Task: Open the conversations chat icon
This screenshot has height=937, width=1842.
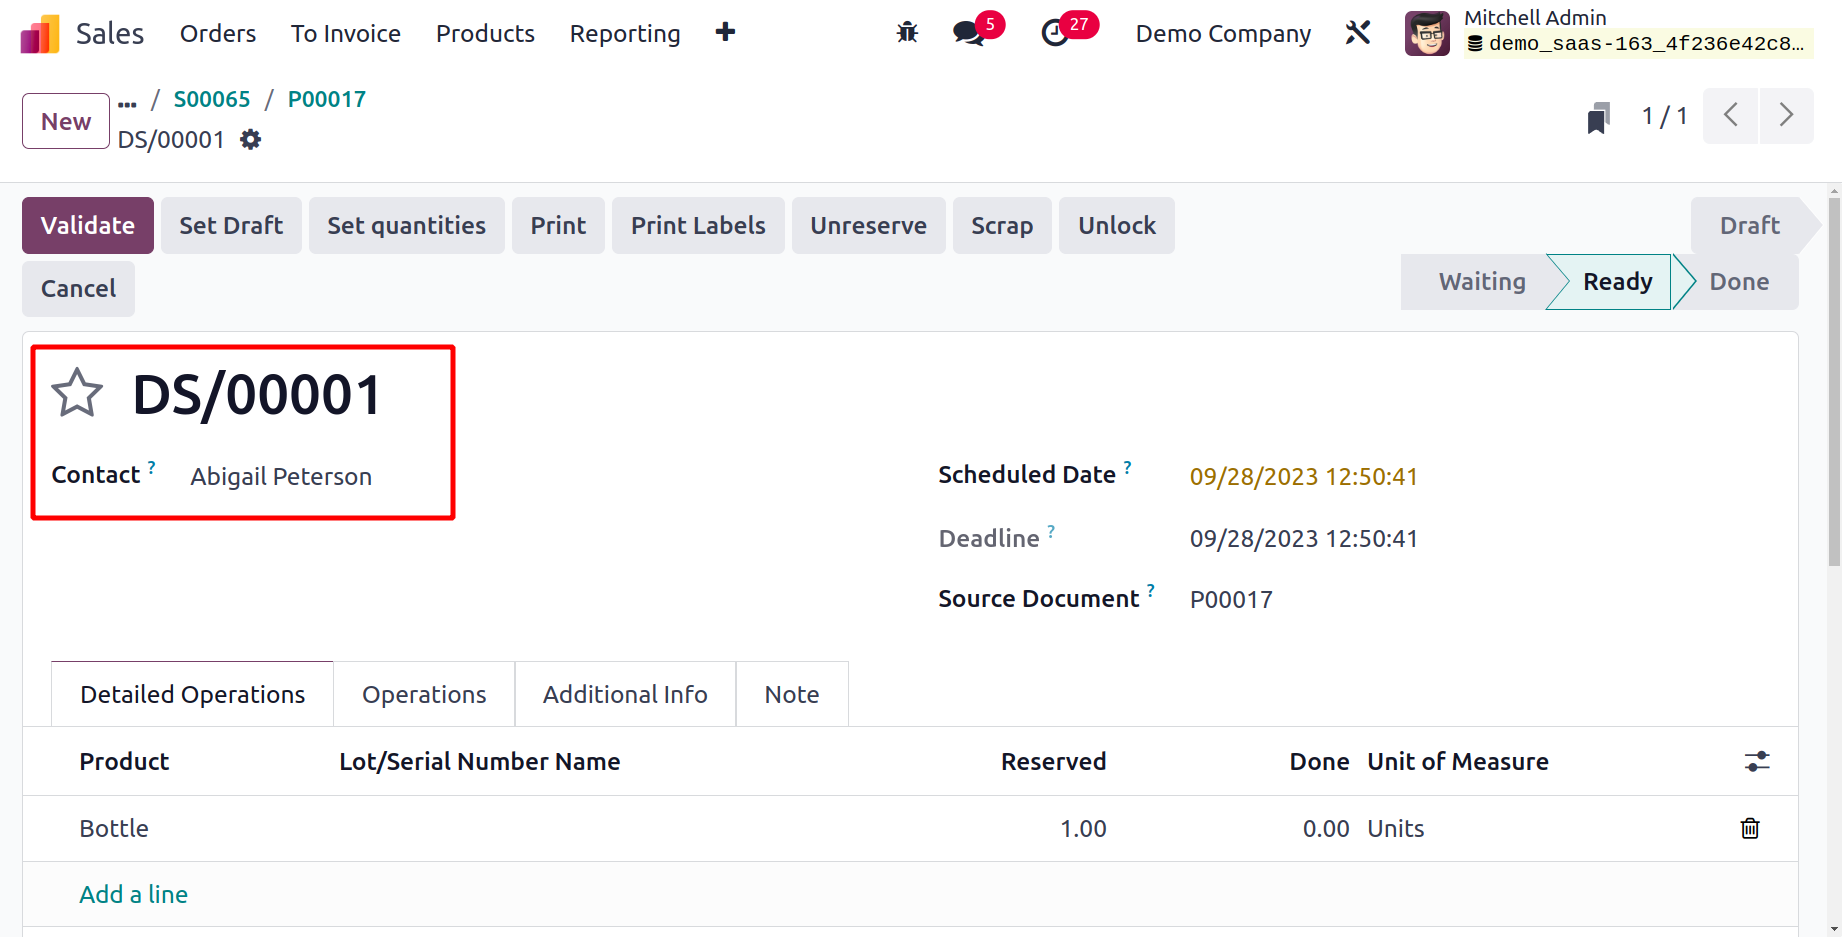Action: click(968, 33)
